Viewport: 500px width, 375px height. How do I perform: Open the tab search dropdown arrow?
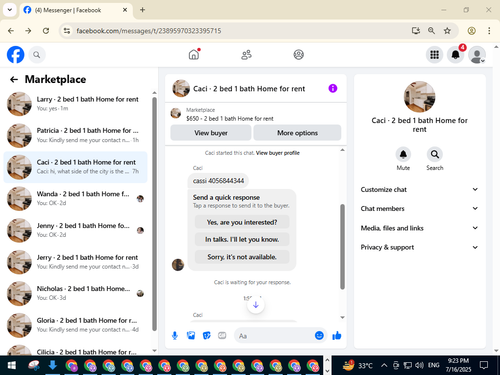[x=10, y=10]
